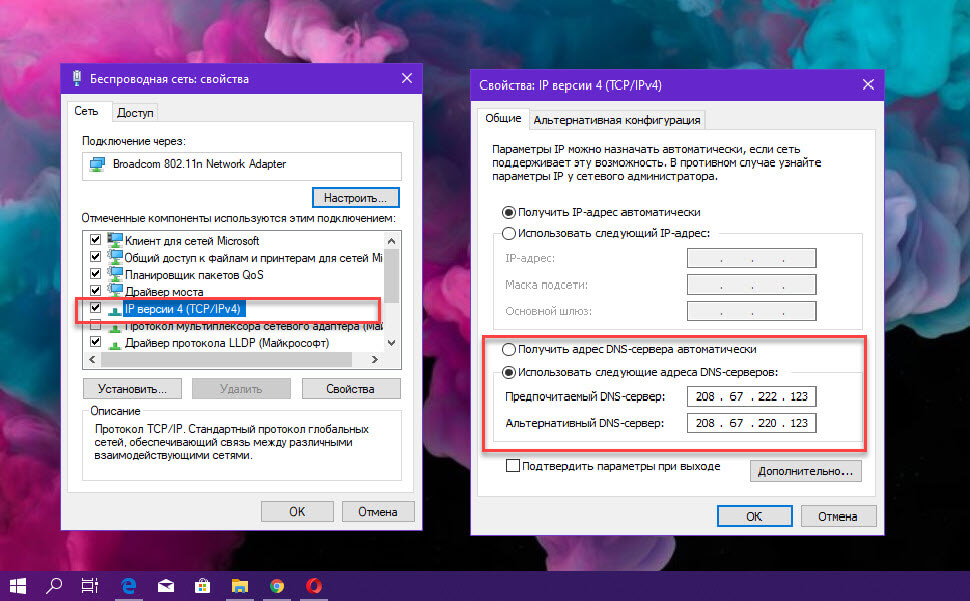Select obtain DNS server address automatically

click(x=509, y=349)
